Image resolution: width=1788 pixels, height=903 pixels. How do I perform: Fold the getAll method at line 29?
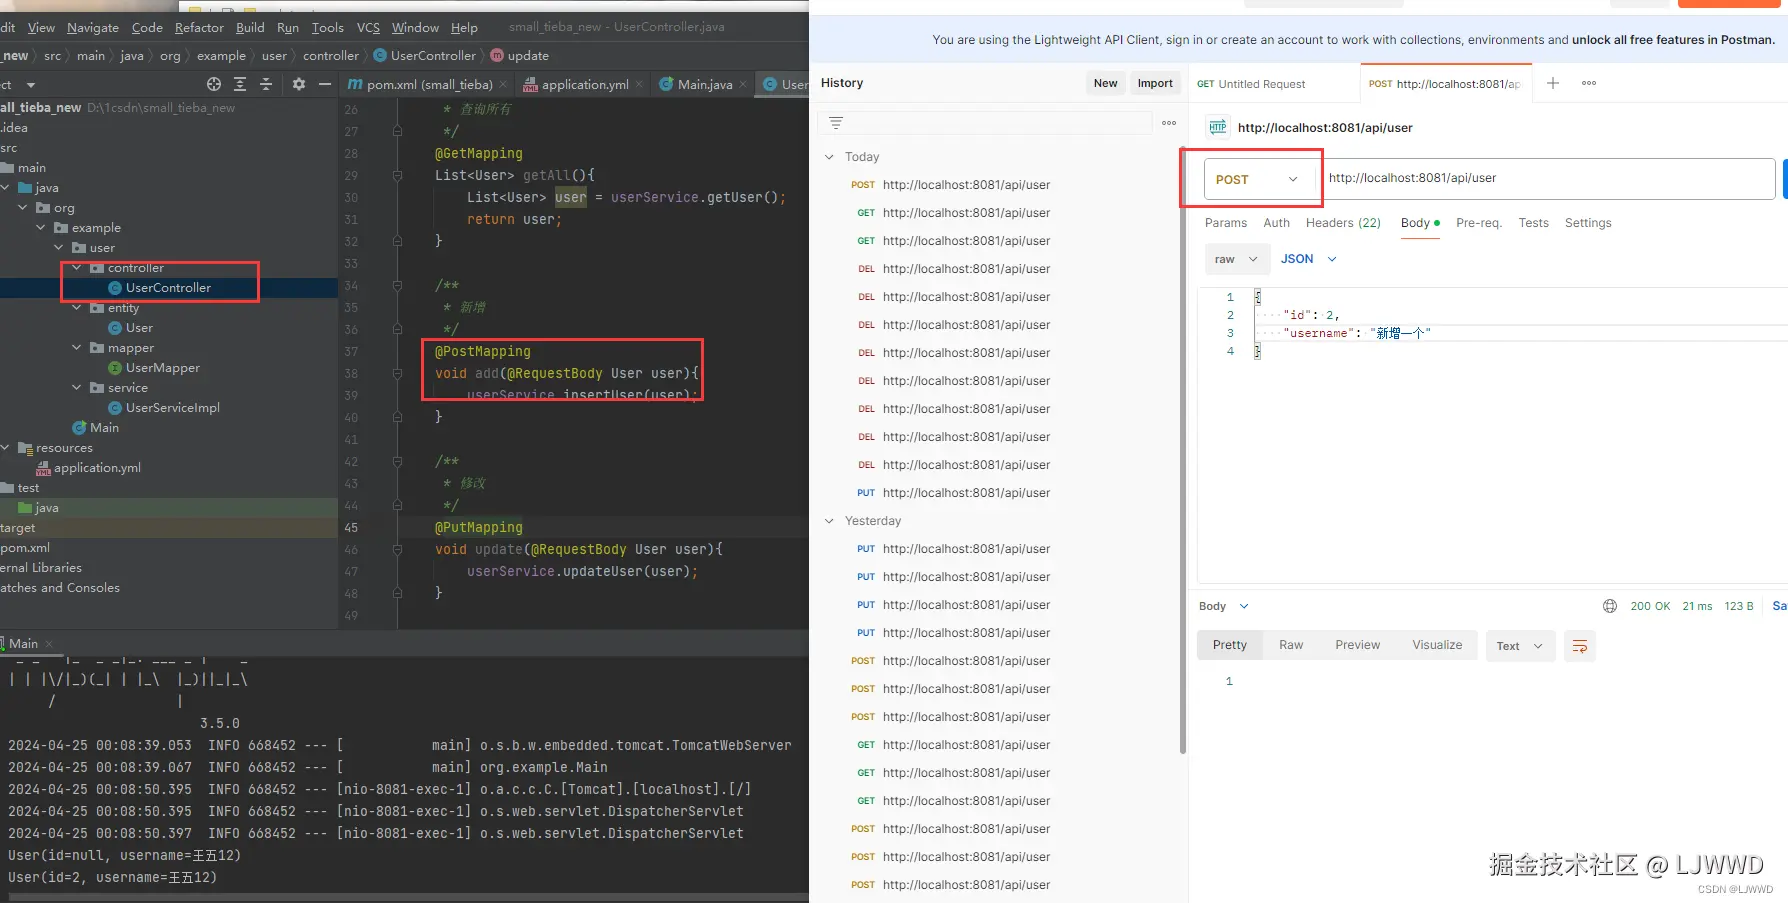(397, 175)
